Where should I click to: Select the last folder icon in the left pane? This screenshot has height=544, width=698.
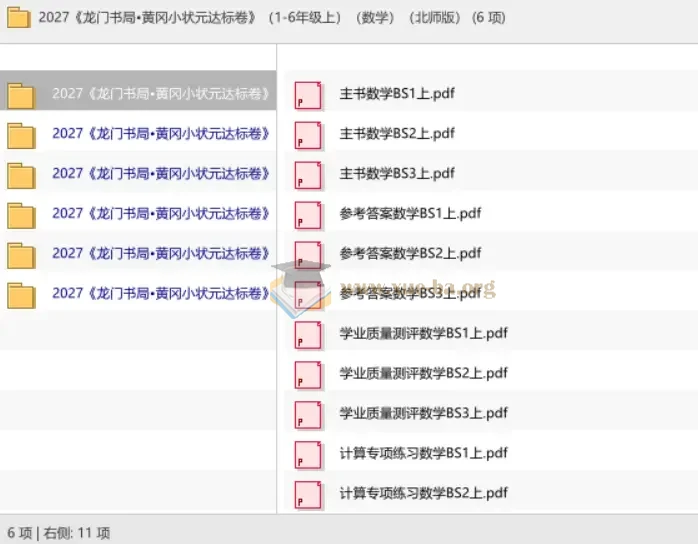pos(21,296)
